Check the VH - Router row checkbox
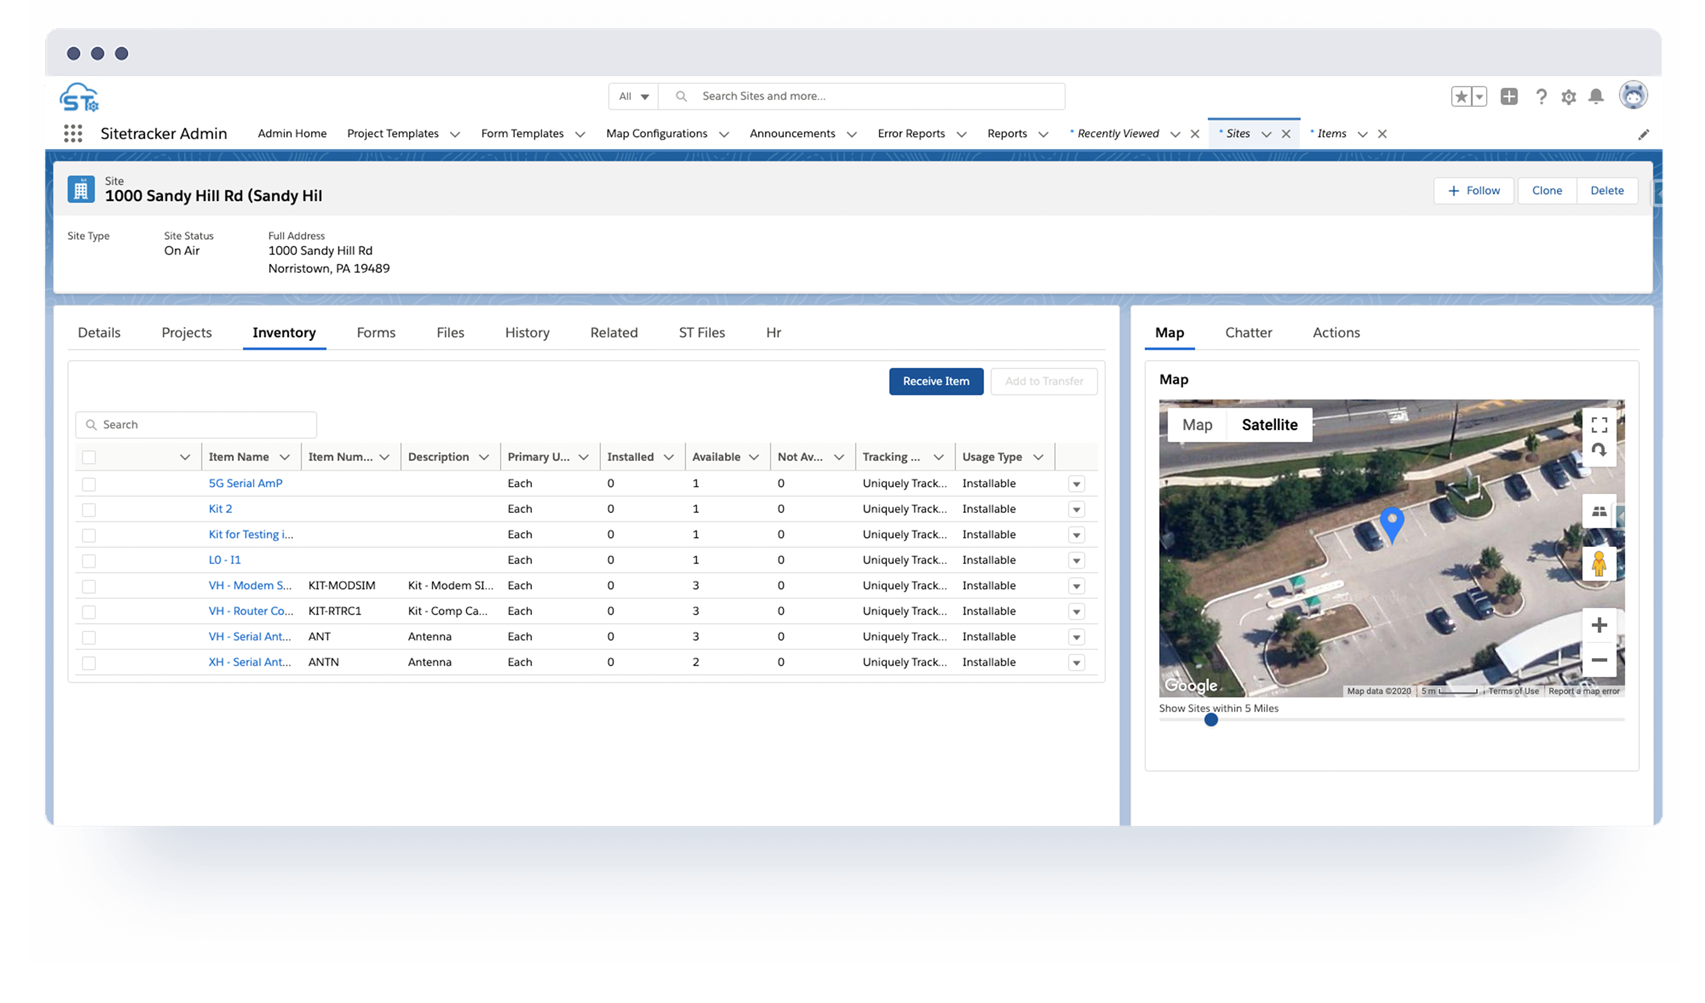 pos(89,612)
